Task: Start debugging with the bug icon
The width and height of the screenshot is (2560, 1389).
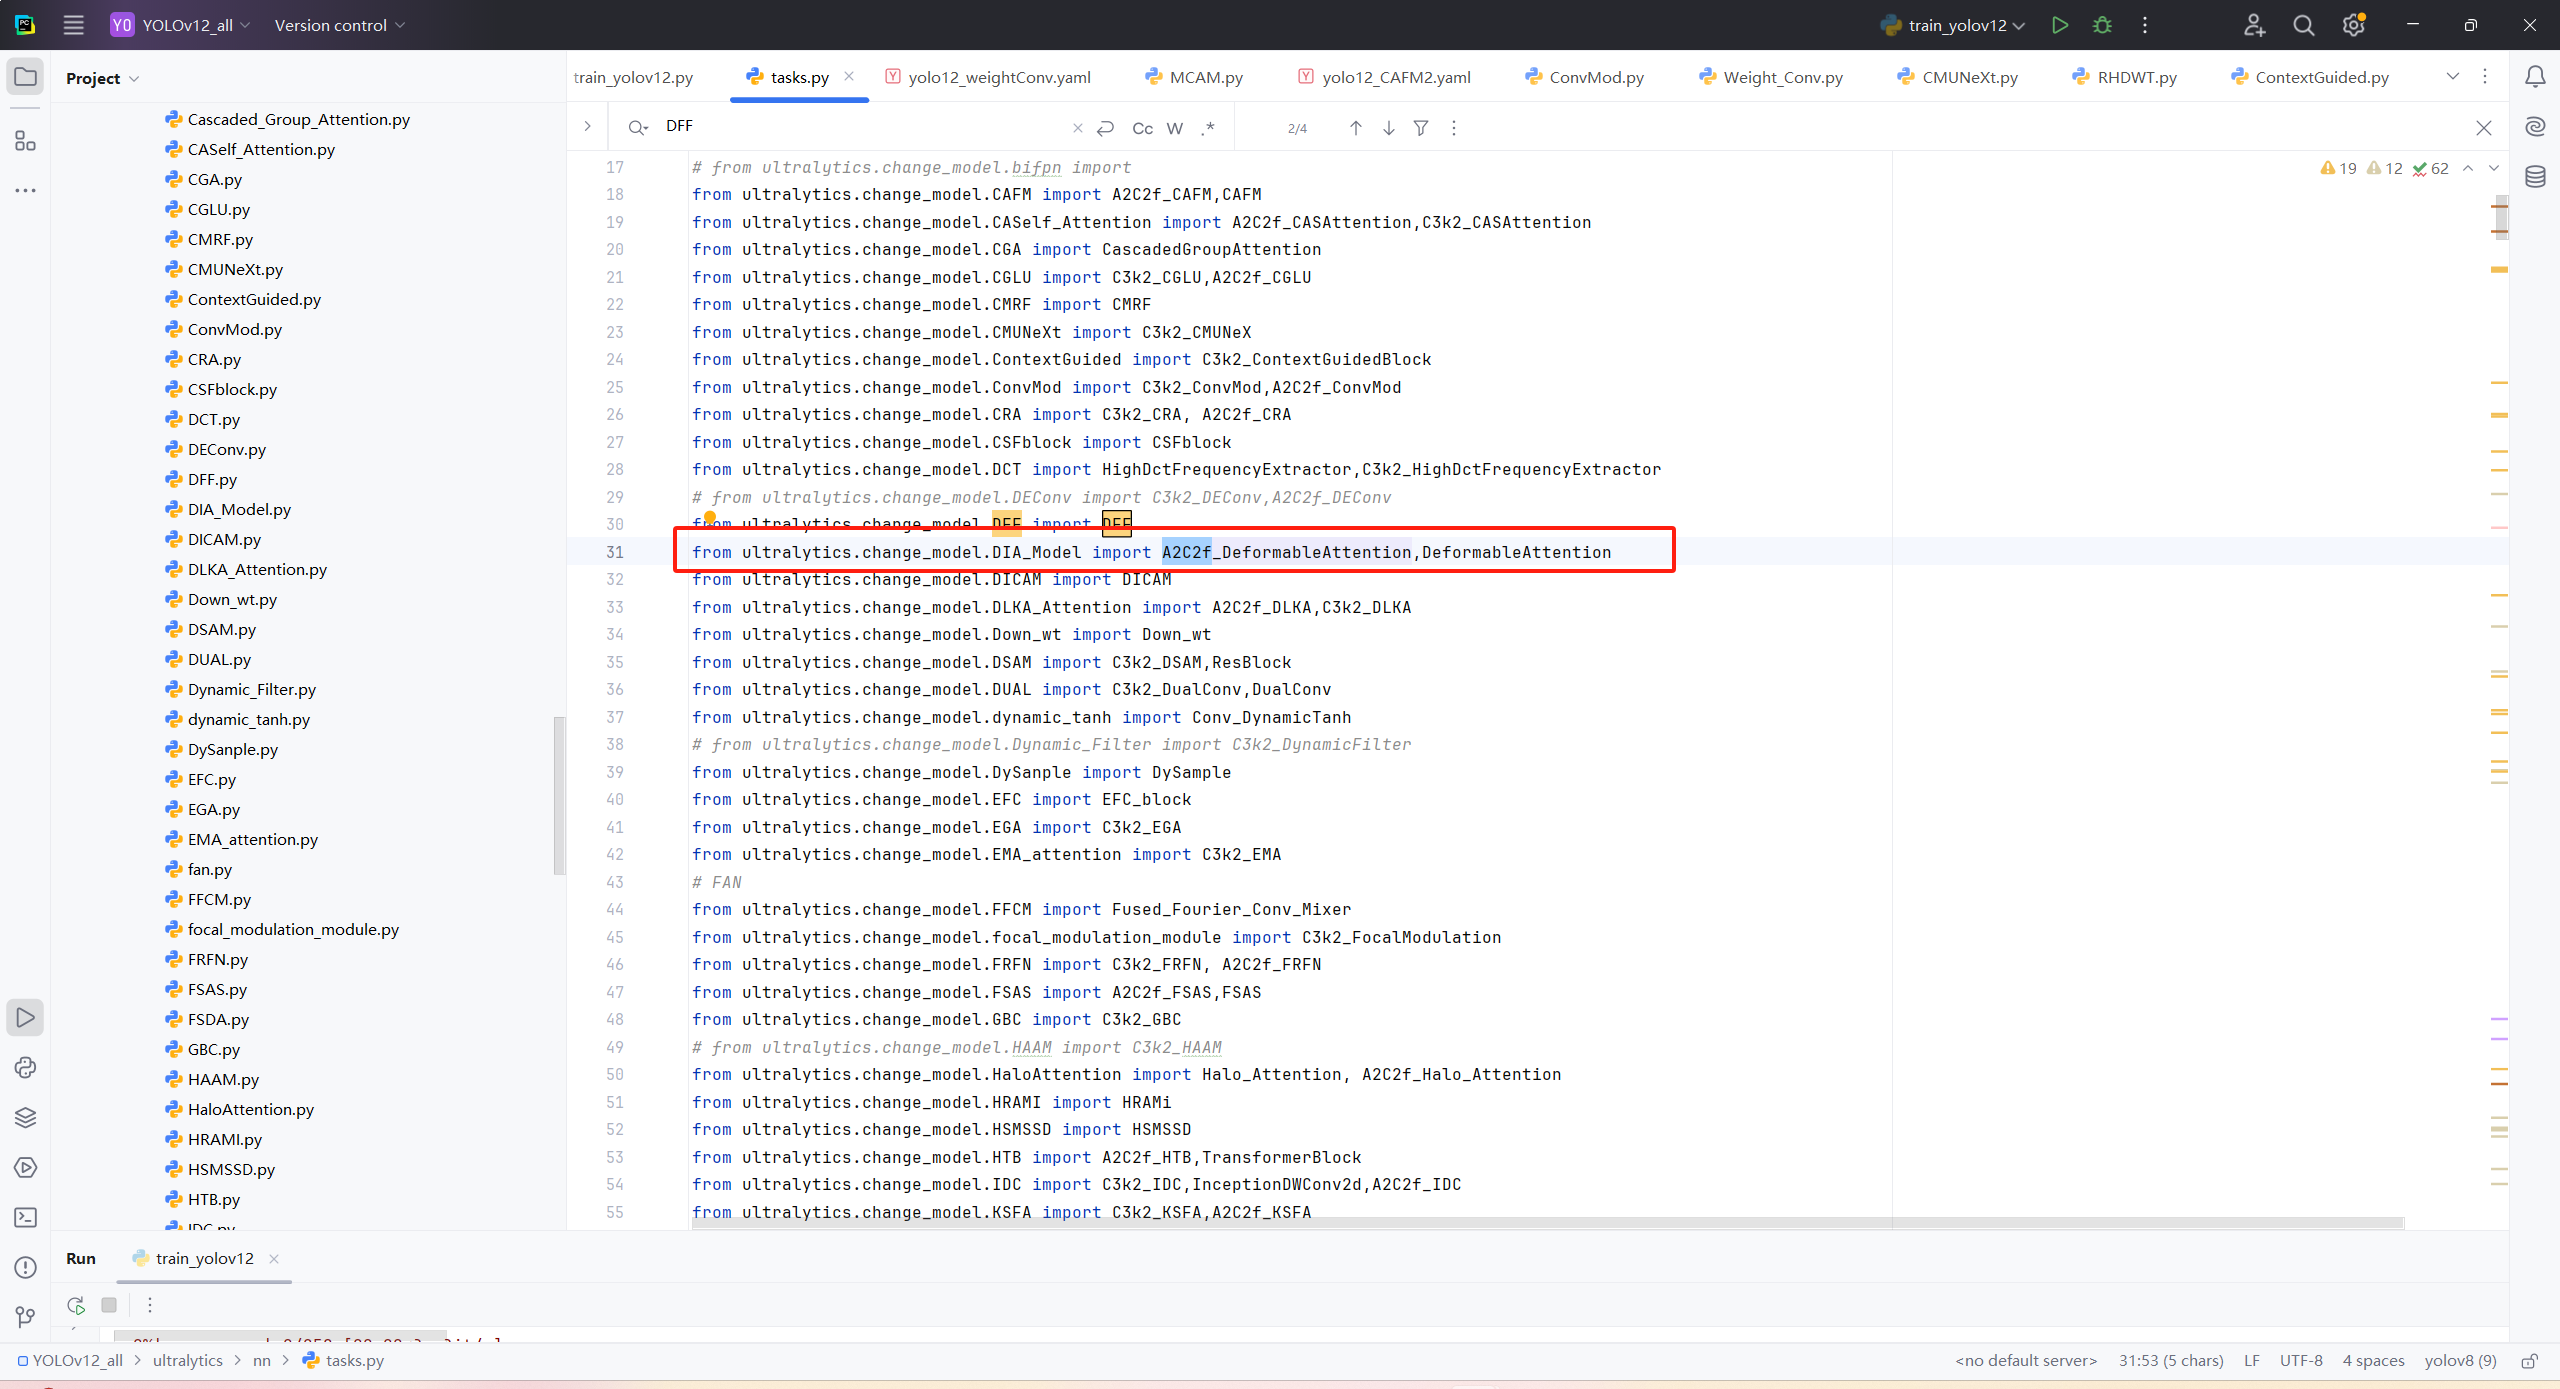Action: point(2102,25)
